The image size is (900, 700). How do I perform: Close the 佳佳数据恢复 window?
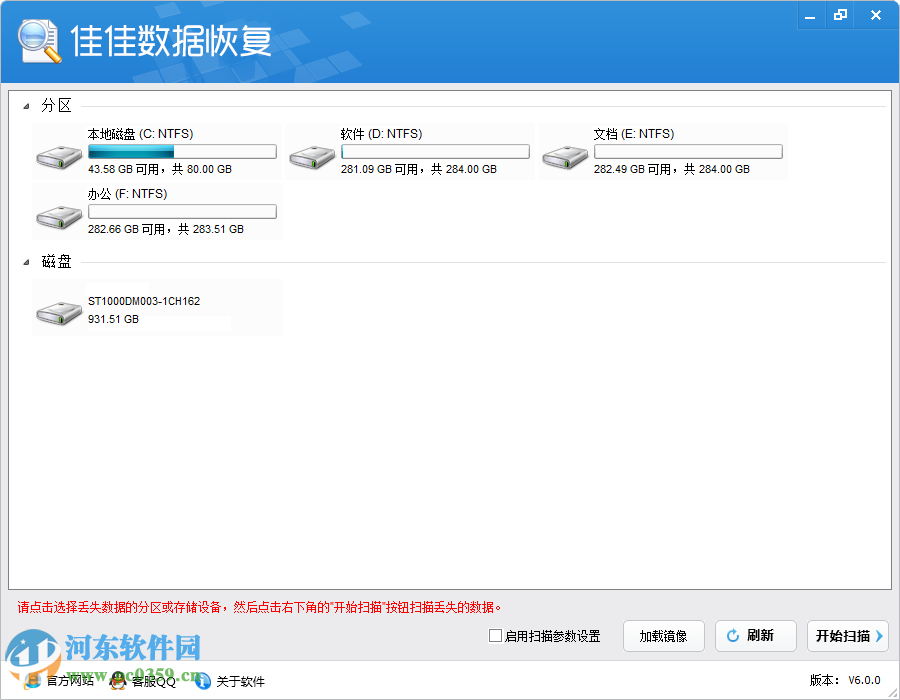876,15
